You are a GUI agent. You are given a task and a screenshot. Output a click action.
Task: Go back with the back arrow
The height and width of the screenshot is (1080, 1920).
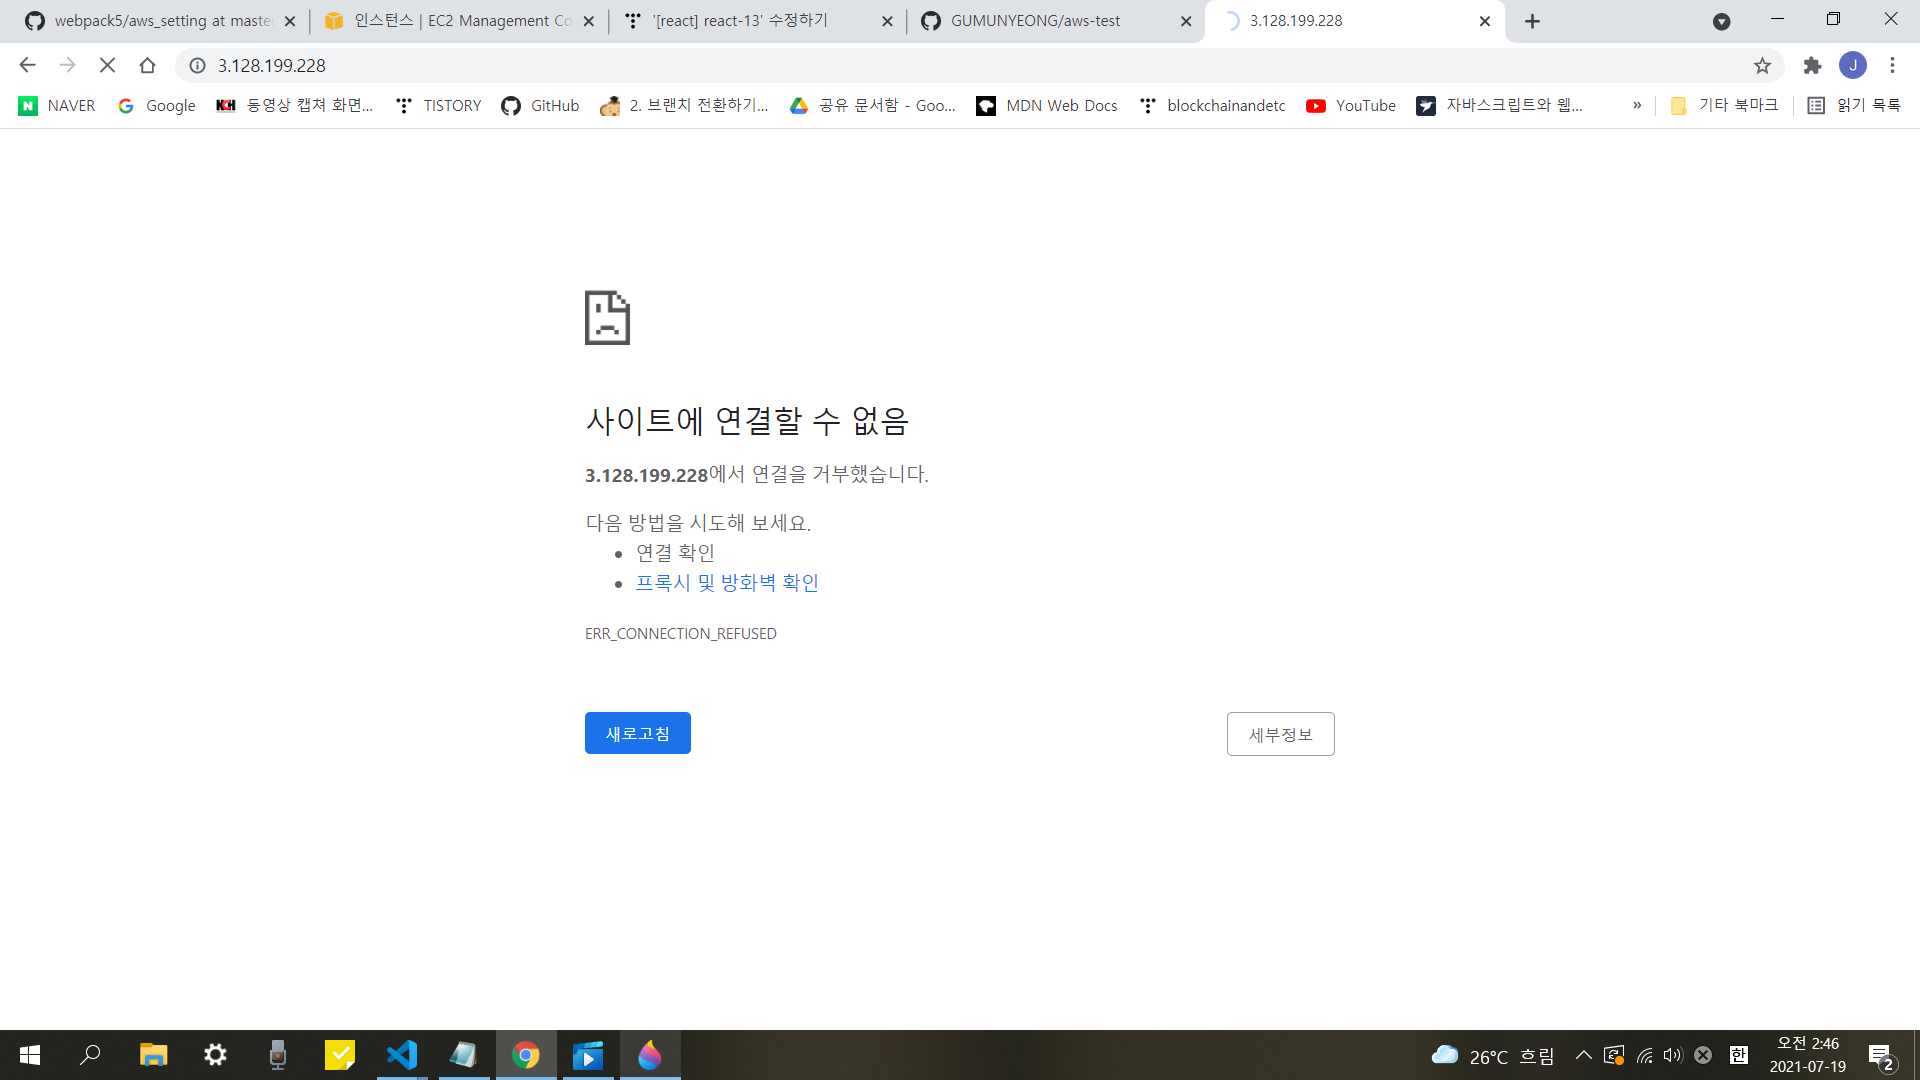[x=27, y=65]
